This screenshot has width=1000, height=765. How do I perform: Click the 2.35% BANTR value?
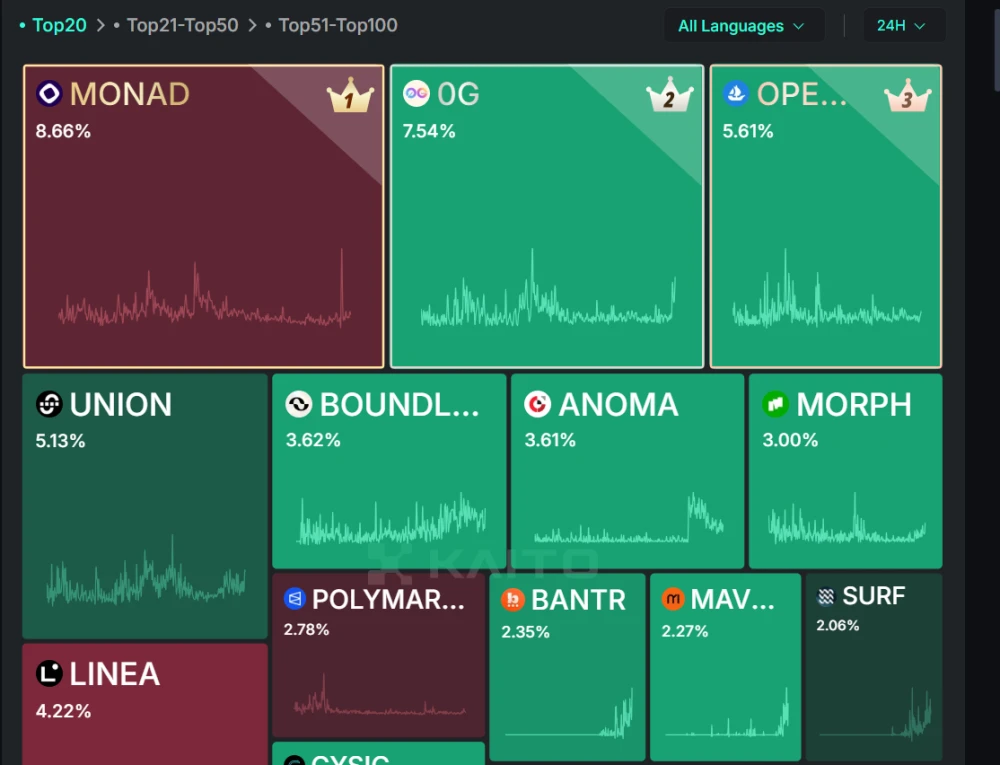coord(526,632)
